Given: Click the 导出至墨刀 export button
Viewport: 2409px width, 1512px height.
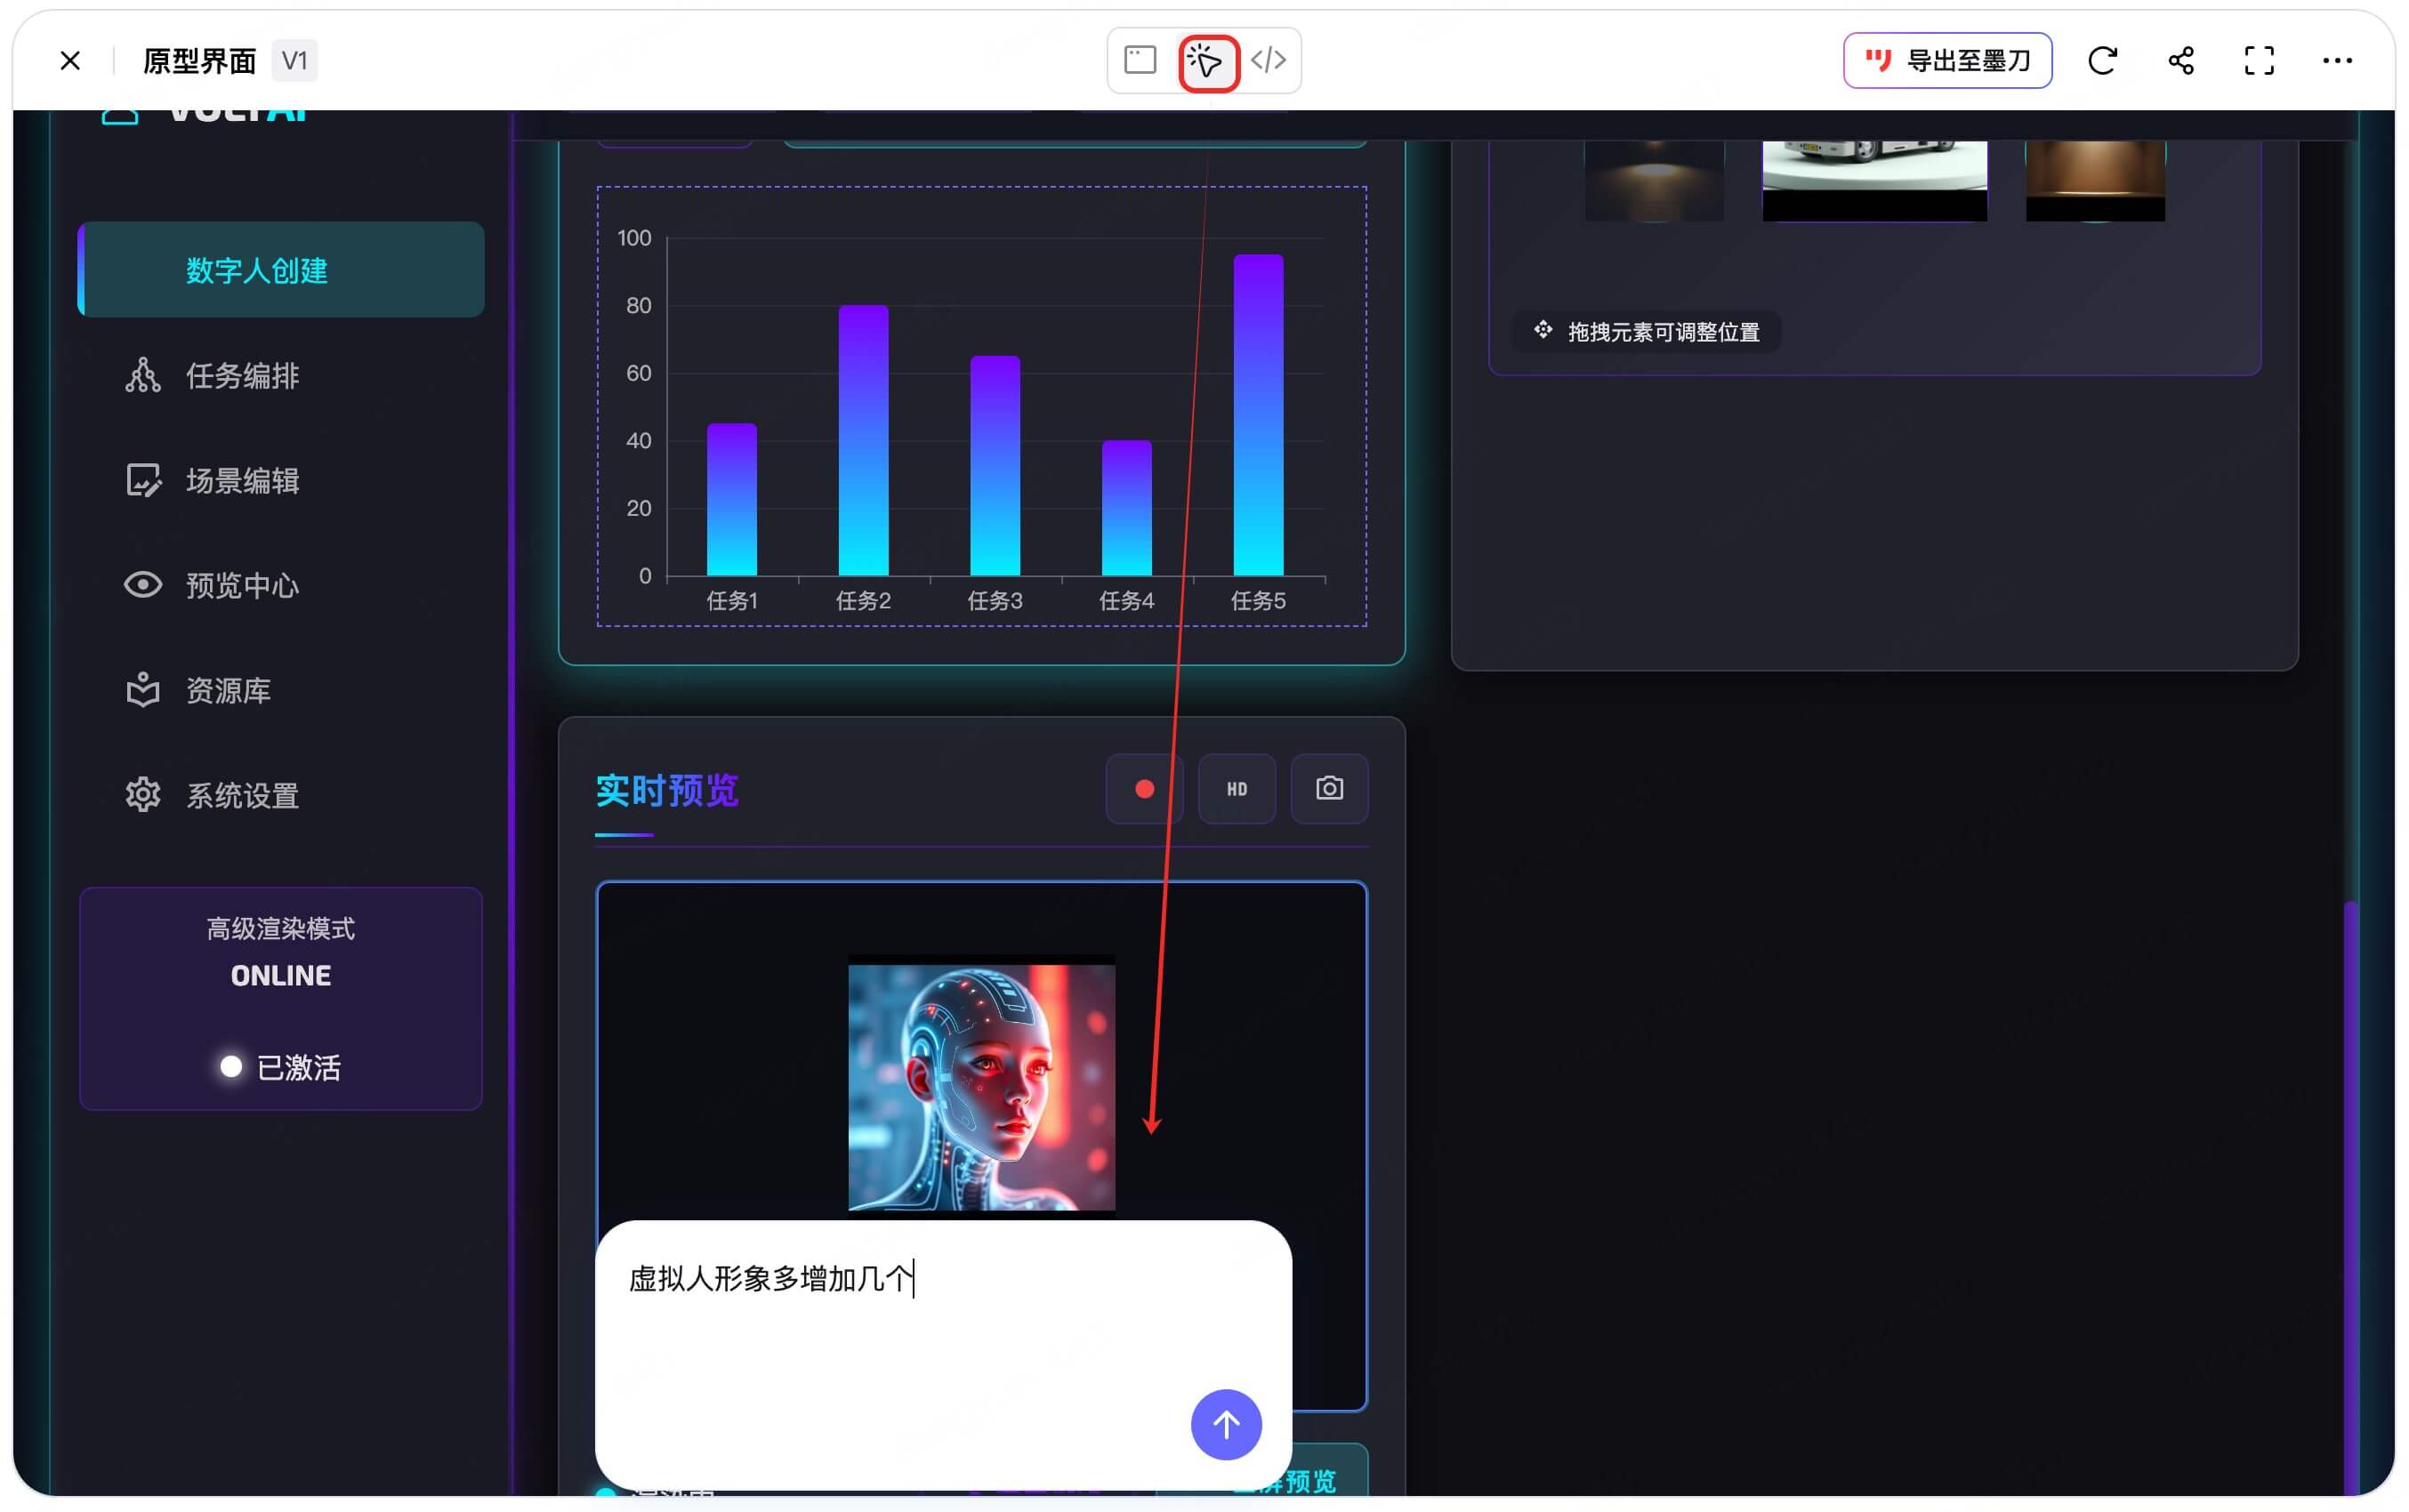Looking at the screenshot, I should (1947, 61).
